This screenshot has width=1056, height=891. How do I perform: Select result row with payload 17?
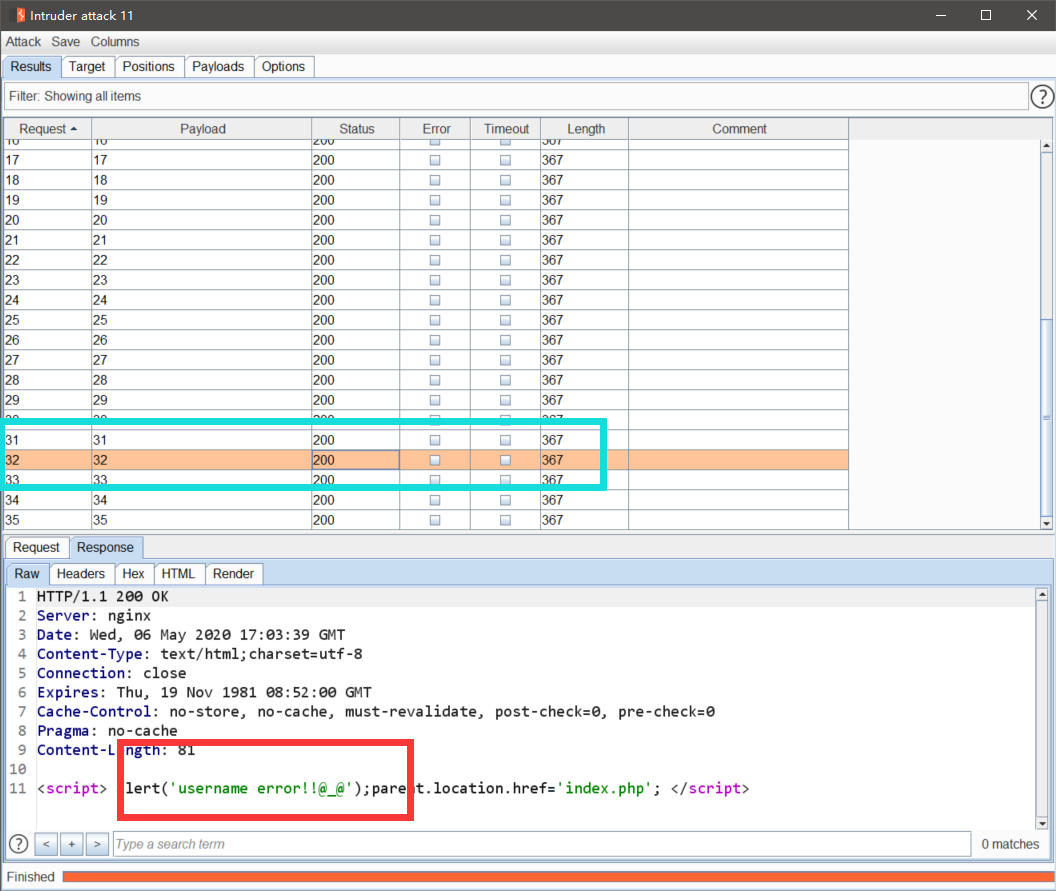tap(426, 160)
